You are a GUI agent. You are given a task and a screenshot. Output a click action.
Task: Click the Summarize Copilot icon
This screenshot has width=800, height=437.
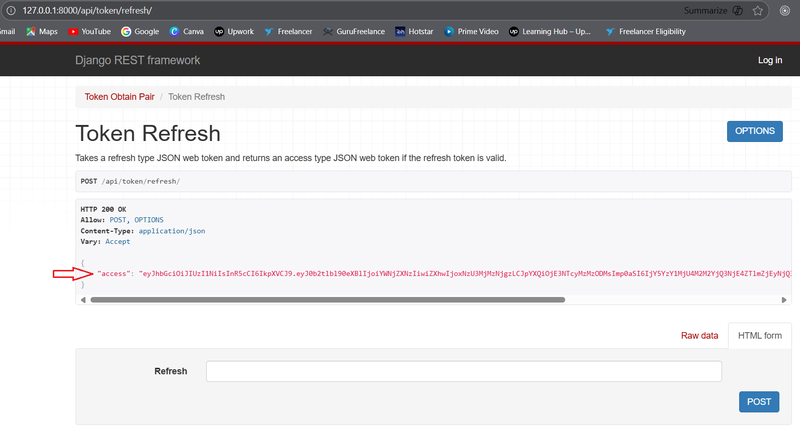738,10
